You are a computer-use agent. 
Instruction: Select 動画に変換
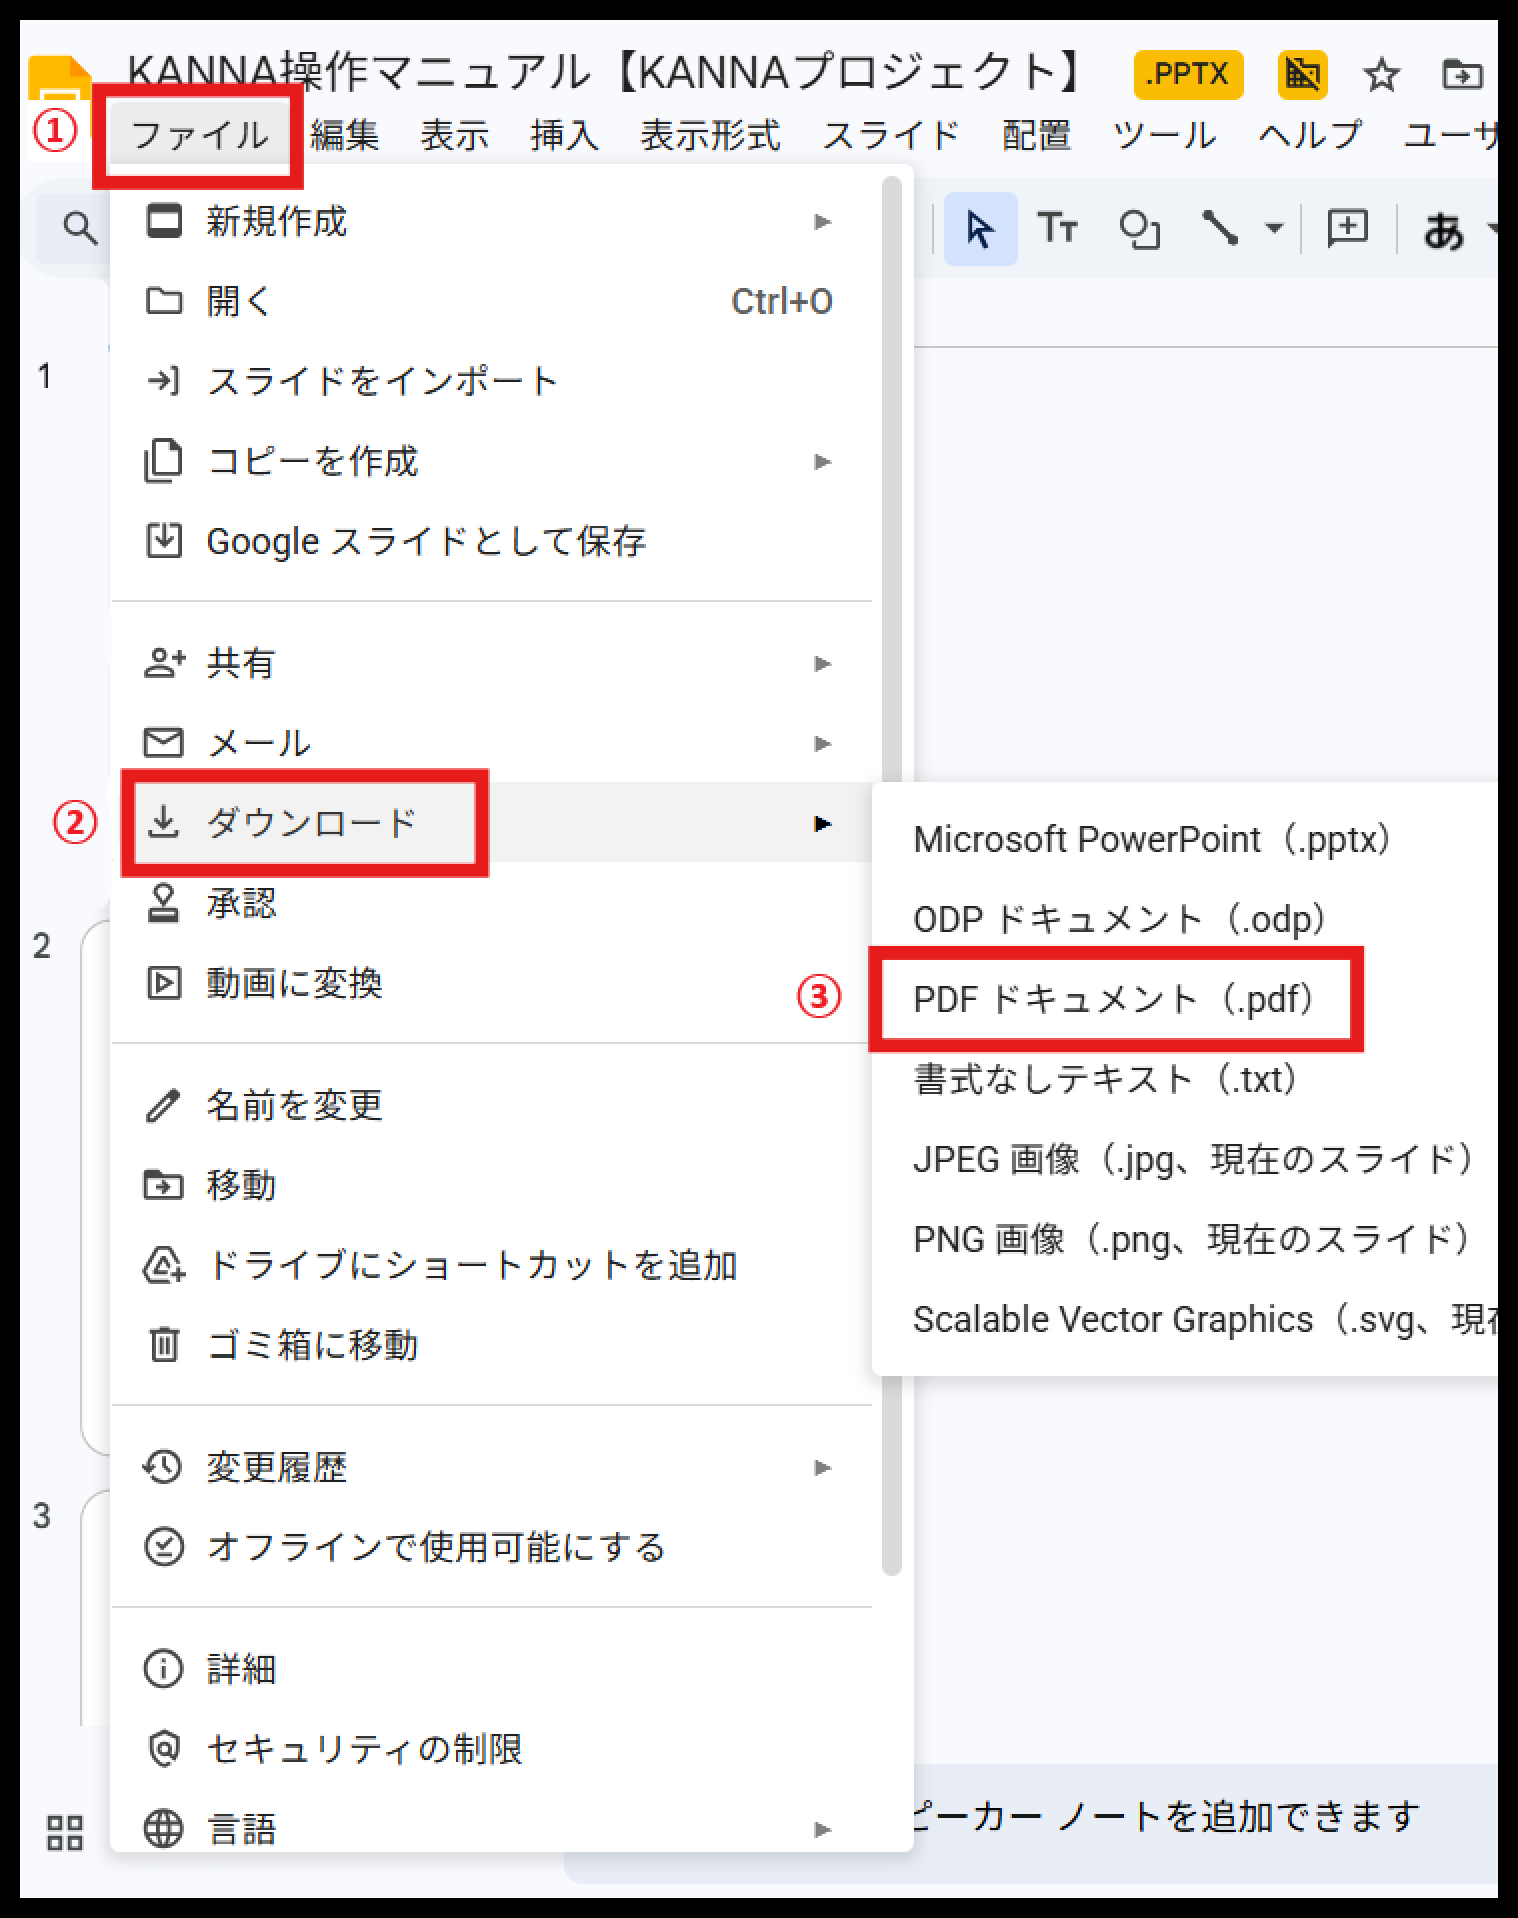[491, 983]
